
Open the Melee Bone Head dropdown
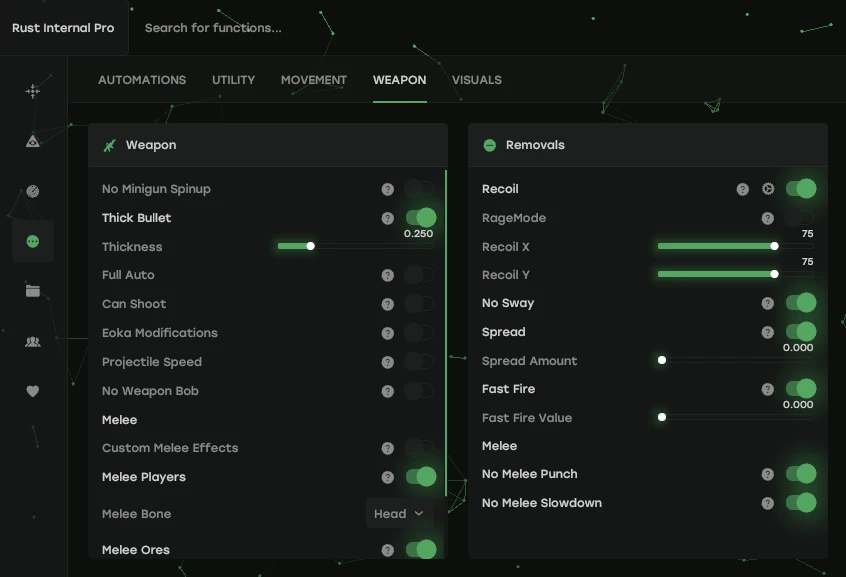coord(399,514)
